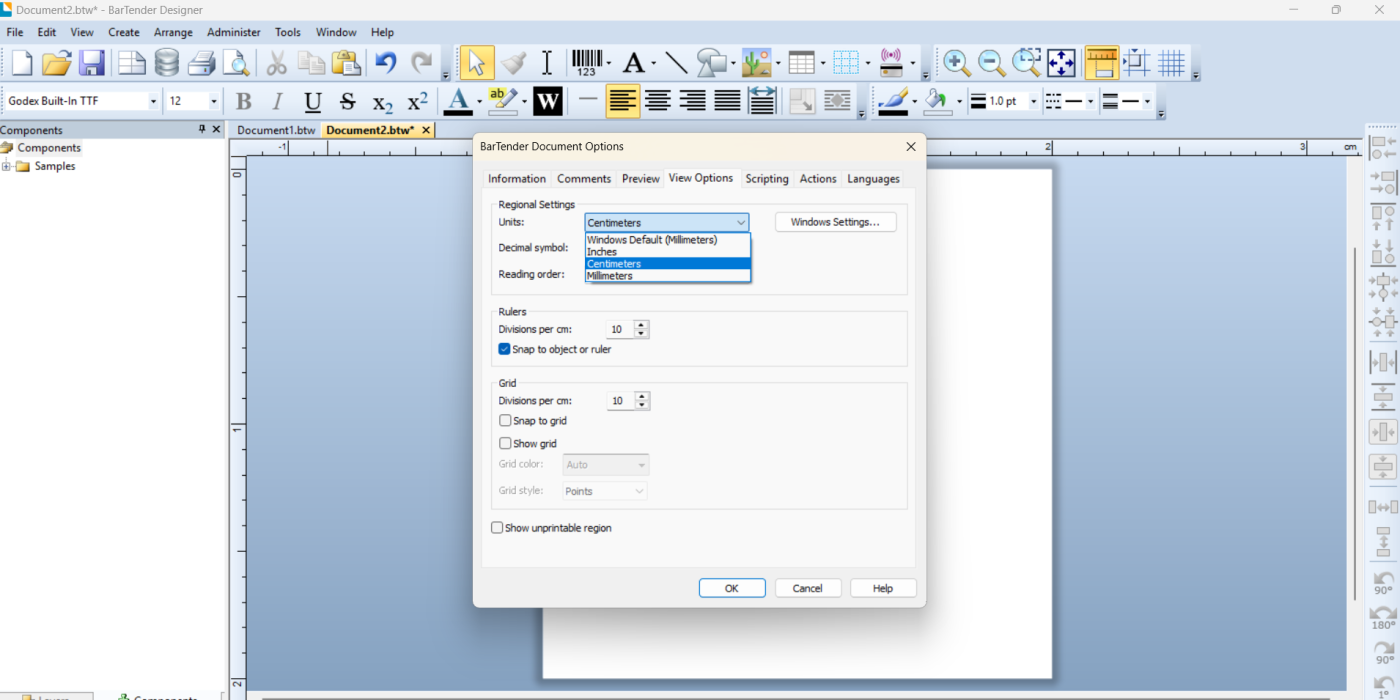1400x700 pixels.
Task: Toggle Bold formatting button
Action: [x=243, y=101]
